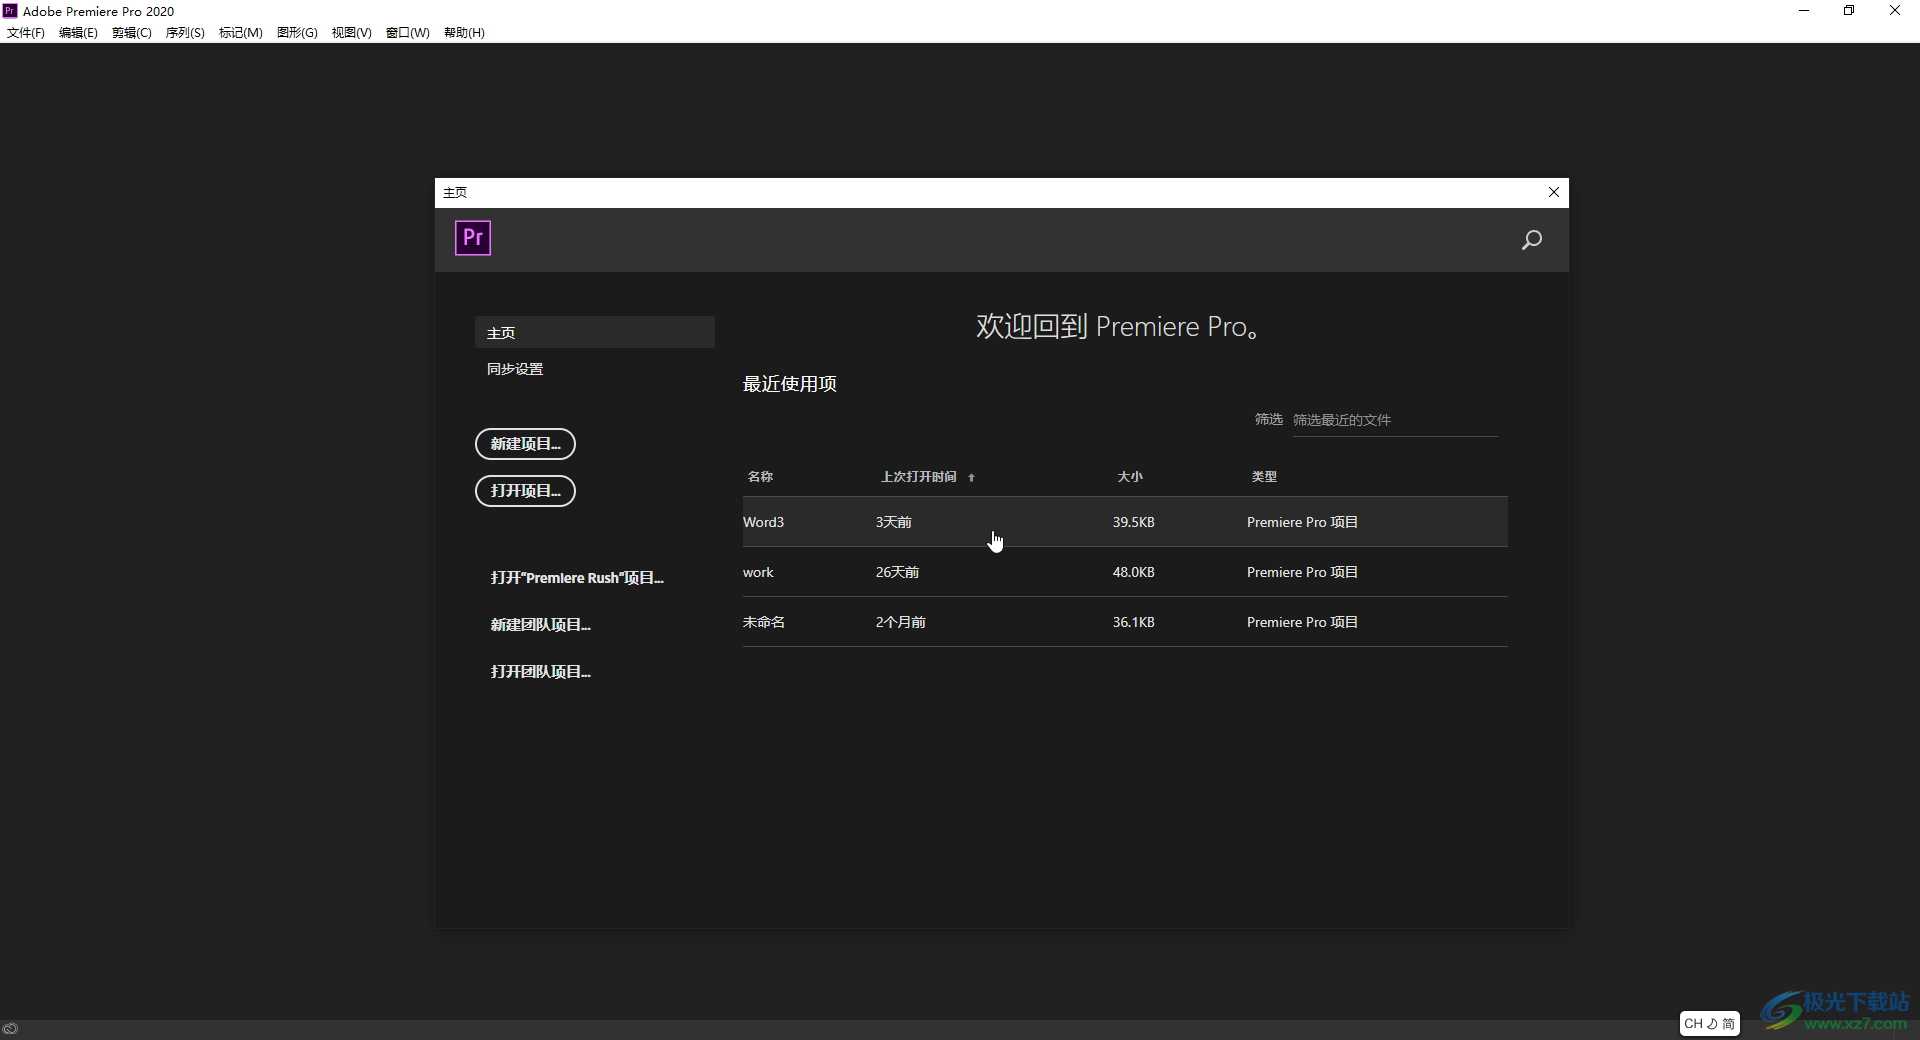Click the 3天前 cell

893,522
